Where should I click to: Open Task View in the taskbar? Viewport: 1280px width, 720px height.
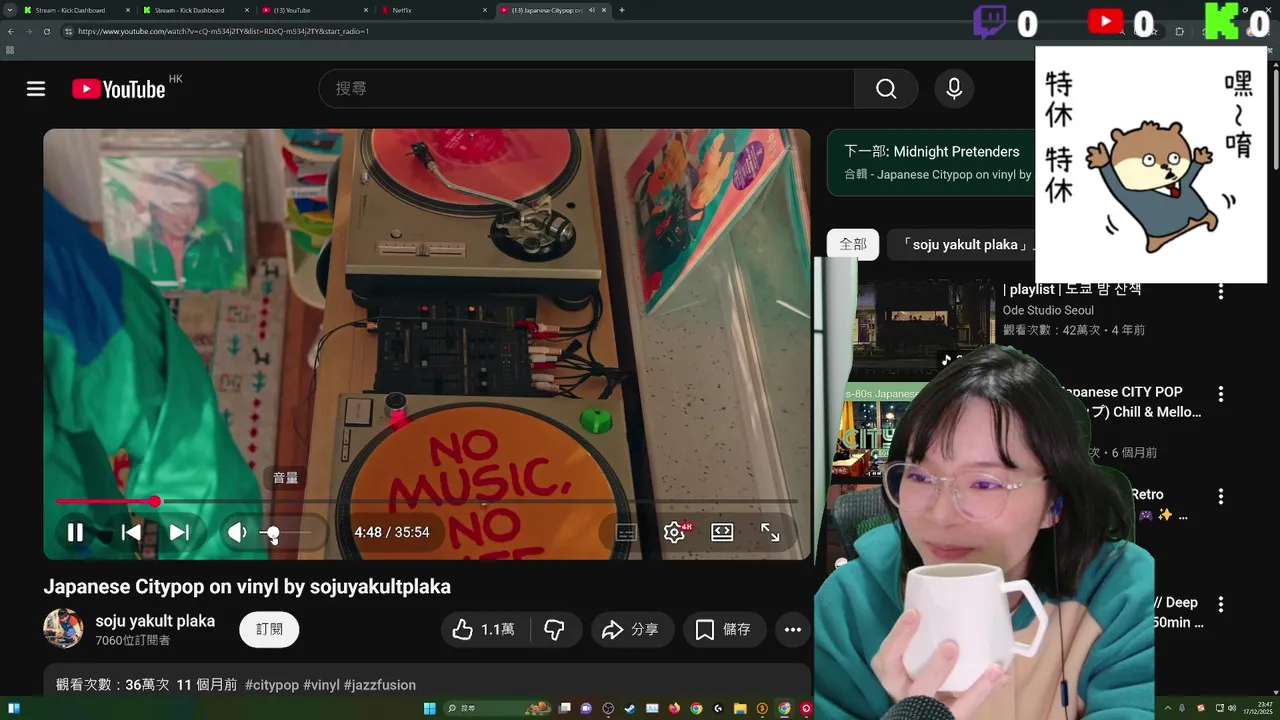click(x=564, y=709)
